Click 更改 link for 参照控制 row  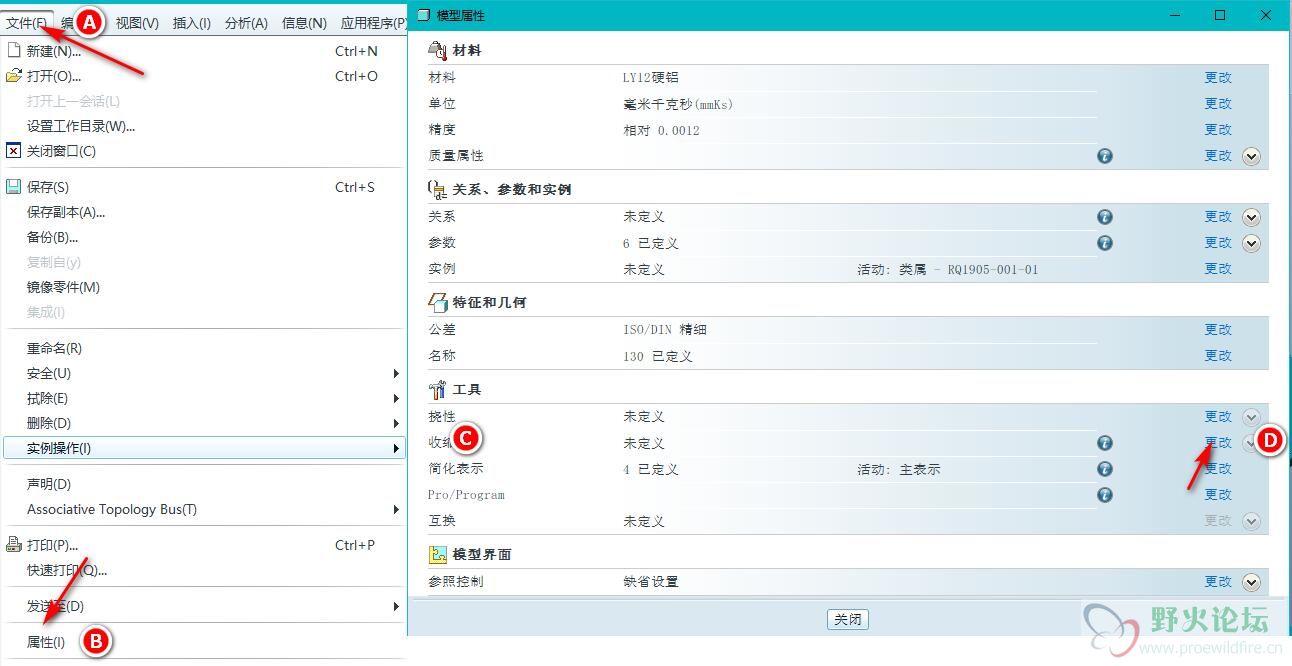1218,582
